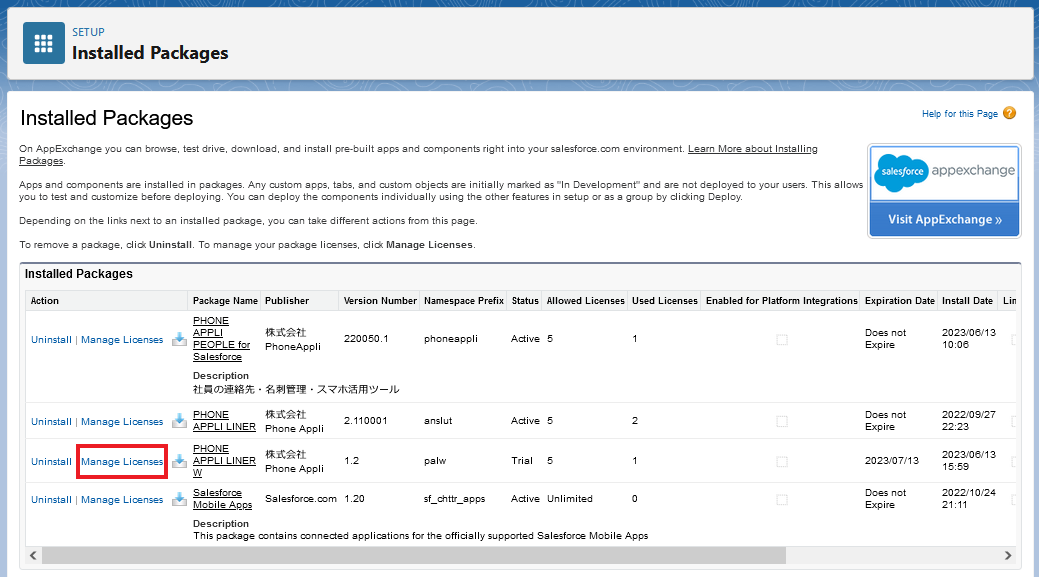Image resolution: width=1039 pixels, height=577 pixels.
Task: Click the Namespace Prefix column header
Action: 464,301
